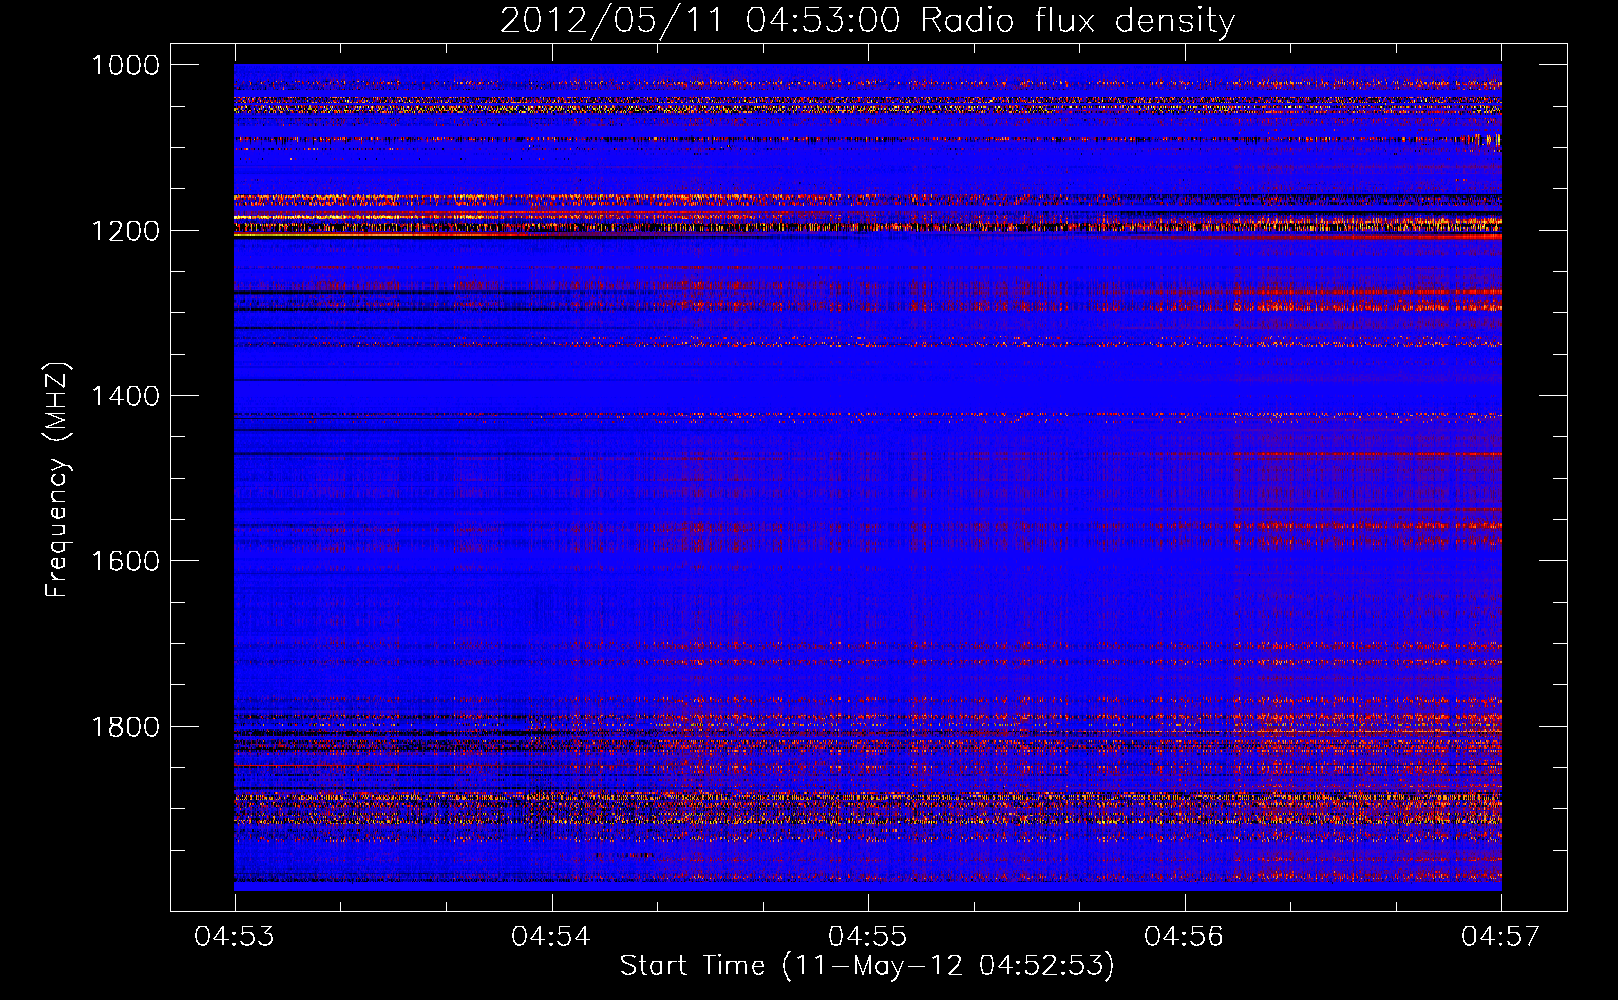Screen dimensions: 1618x1000
Task: Click the 04:56 time tick label
Action: pyautogui.click(x=1185, y=936)
